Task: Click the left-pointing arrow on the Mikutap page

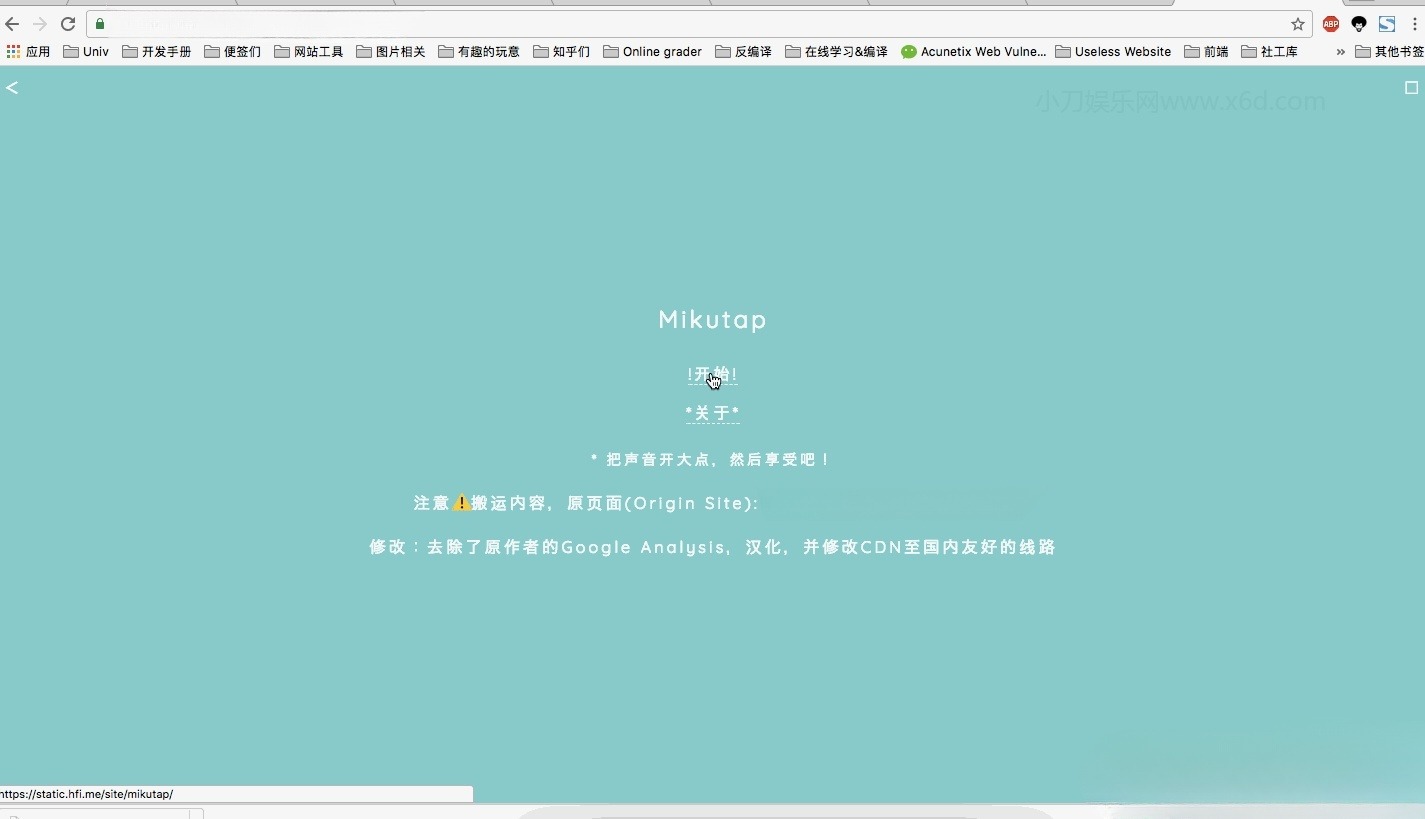Action: point(12,88)
